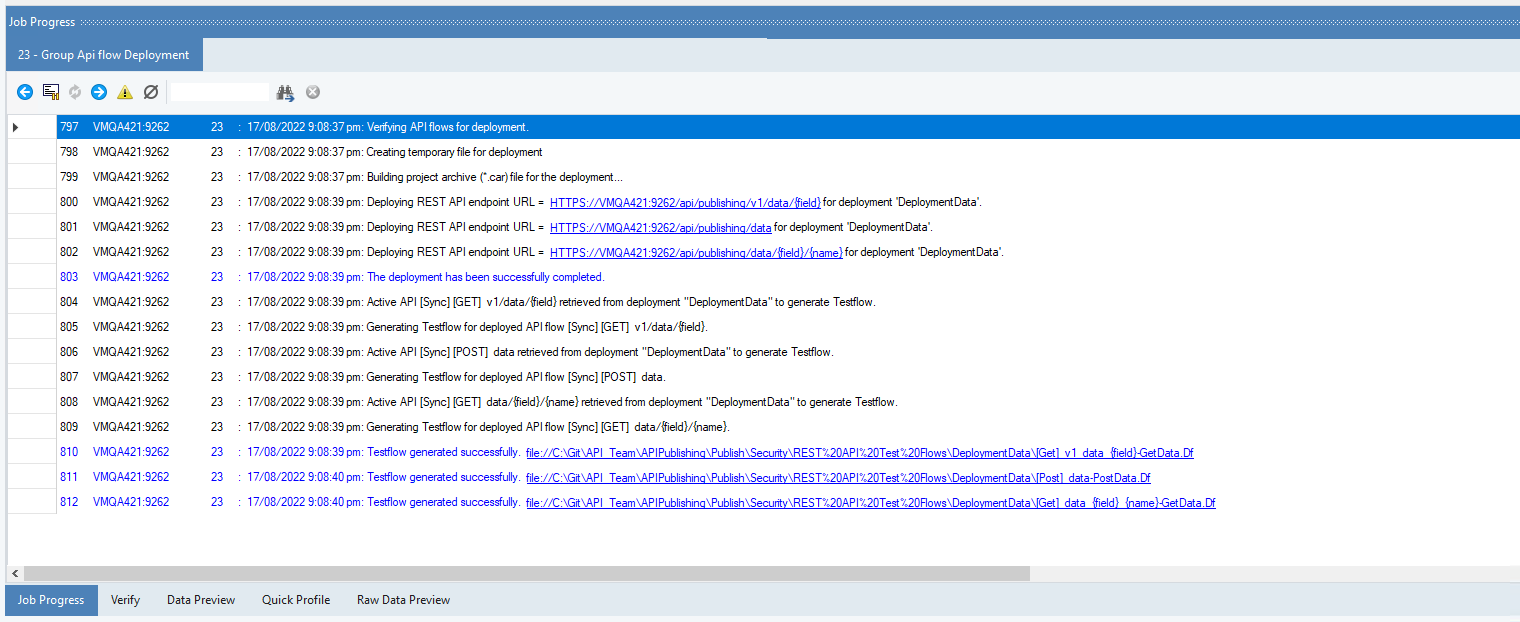The width and height of the screenshot is (1520, 622).
Task: Click the clear log slashed-circle icon
Action: pos(151,92)
